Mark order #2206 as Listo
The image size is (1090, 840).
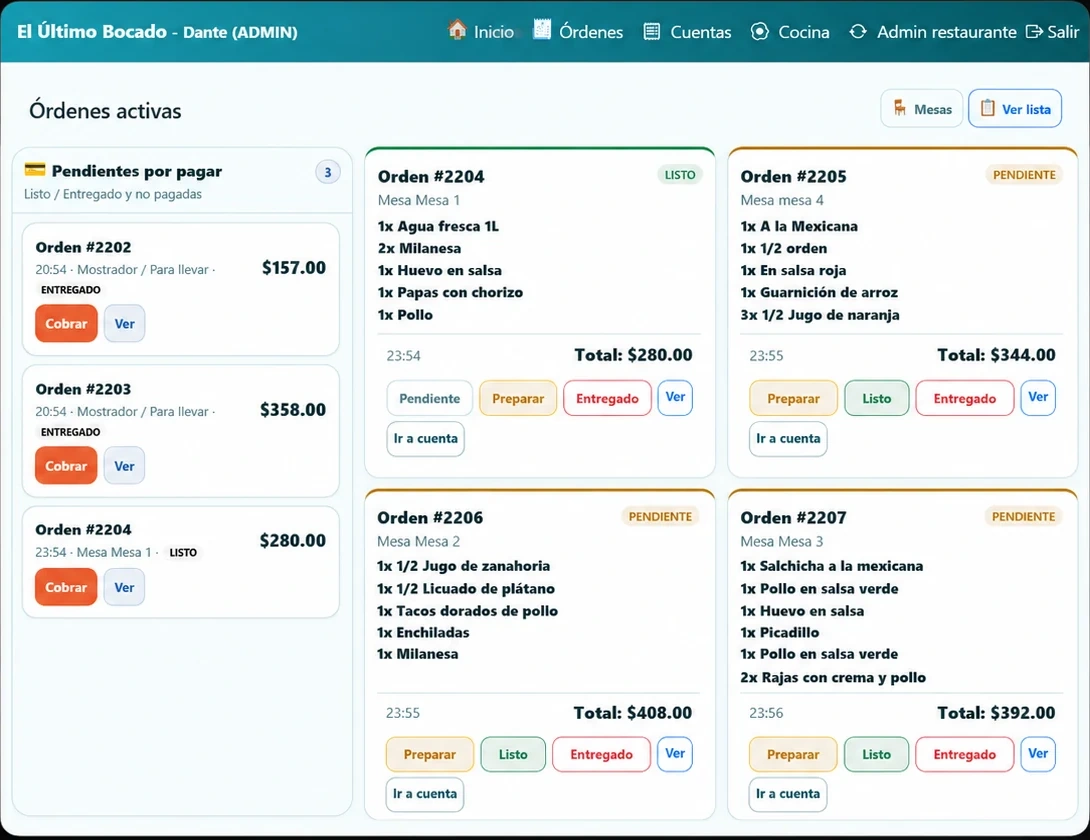click(513, 754)
